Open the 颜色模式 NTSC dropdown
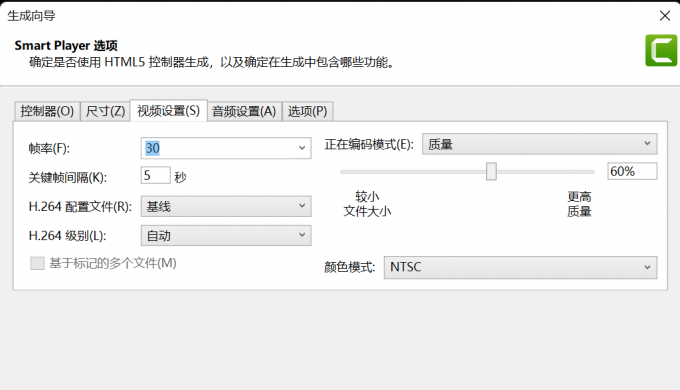 pyautogui.click(x=520, y=267)
